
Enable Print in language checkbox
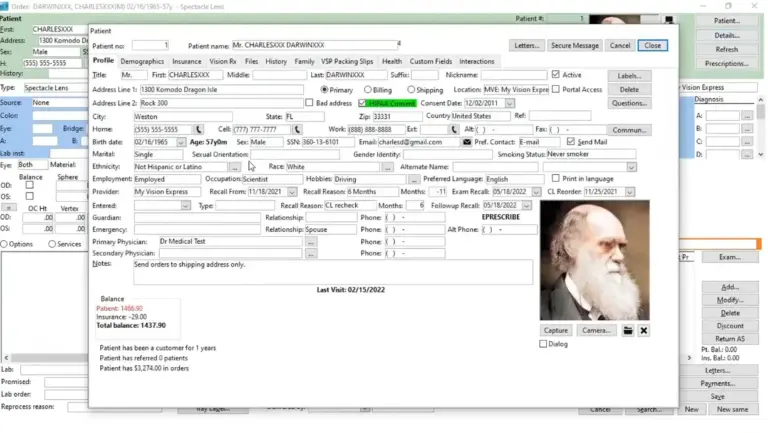coord(555,178)
